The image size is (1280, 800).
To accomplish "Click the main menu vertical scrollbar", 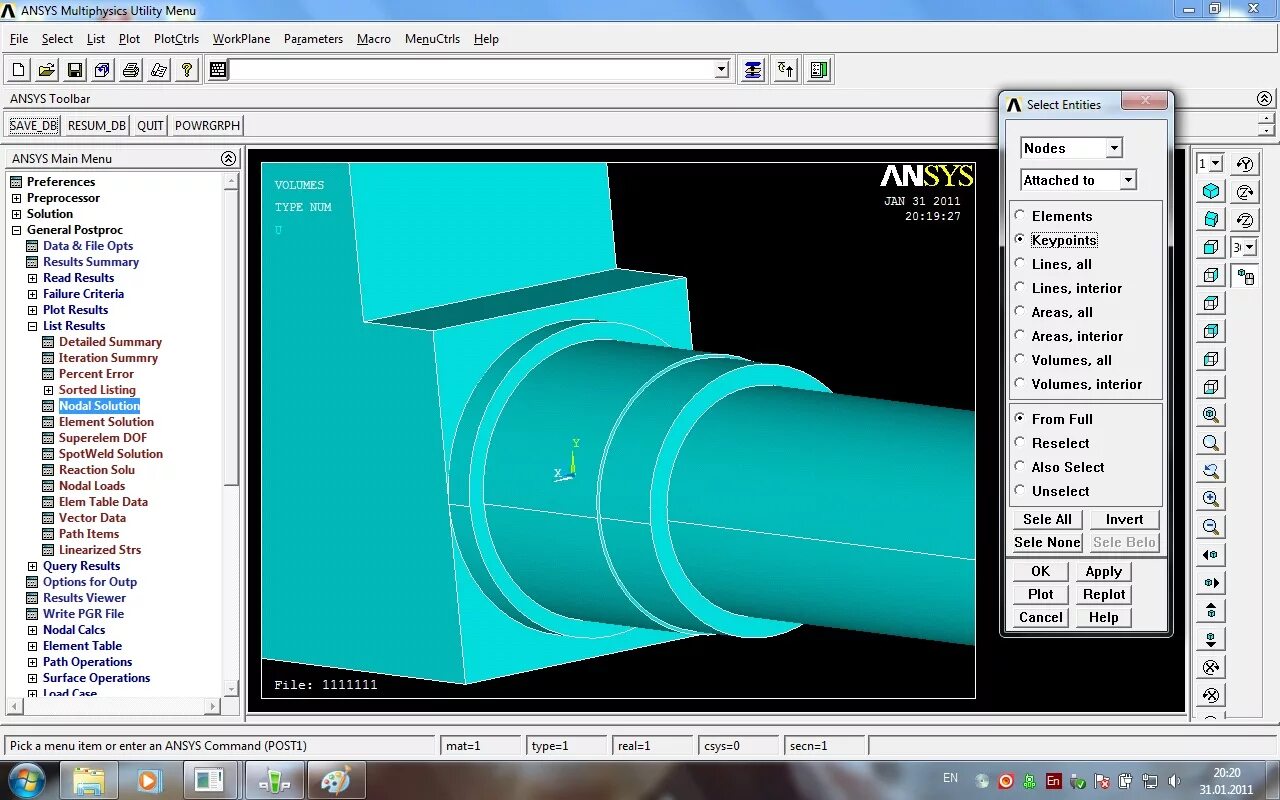I will (231, 435).
